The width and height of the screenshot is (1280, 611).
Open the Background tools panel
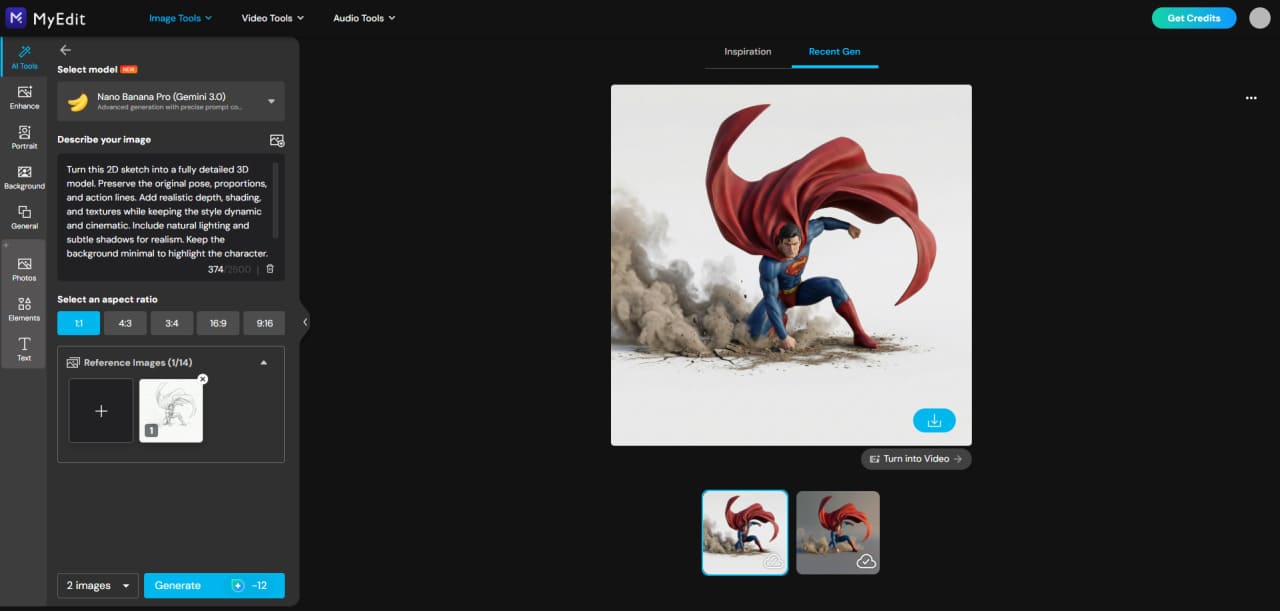[23, 178]
